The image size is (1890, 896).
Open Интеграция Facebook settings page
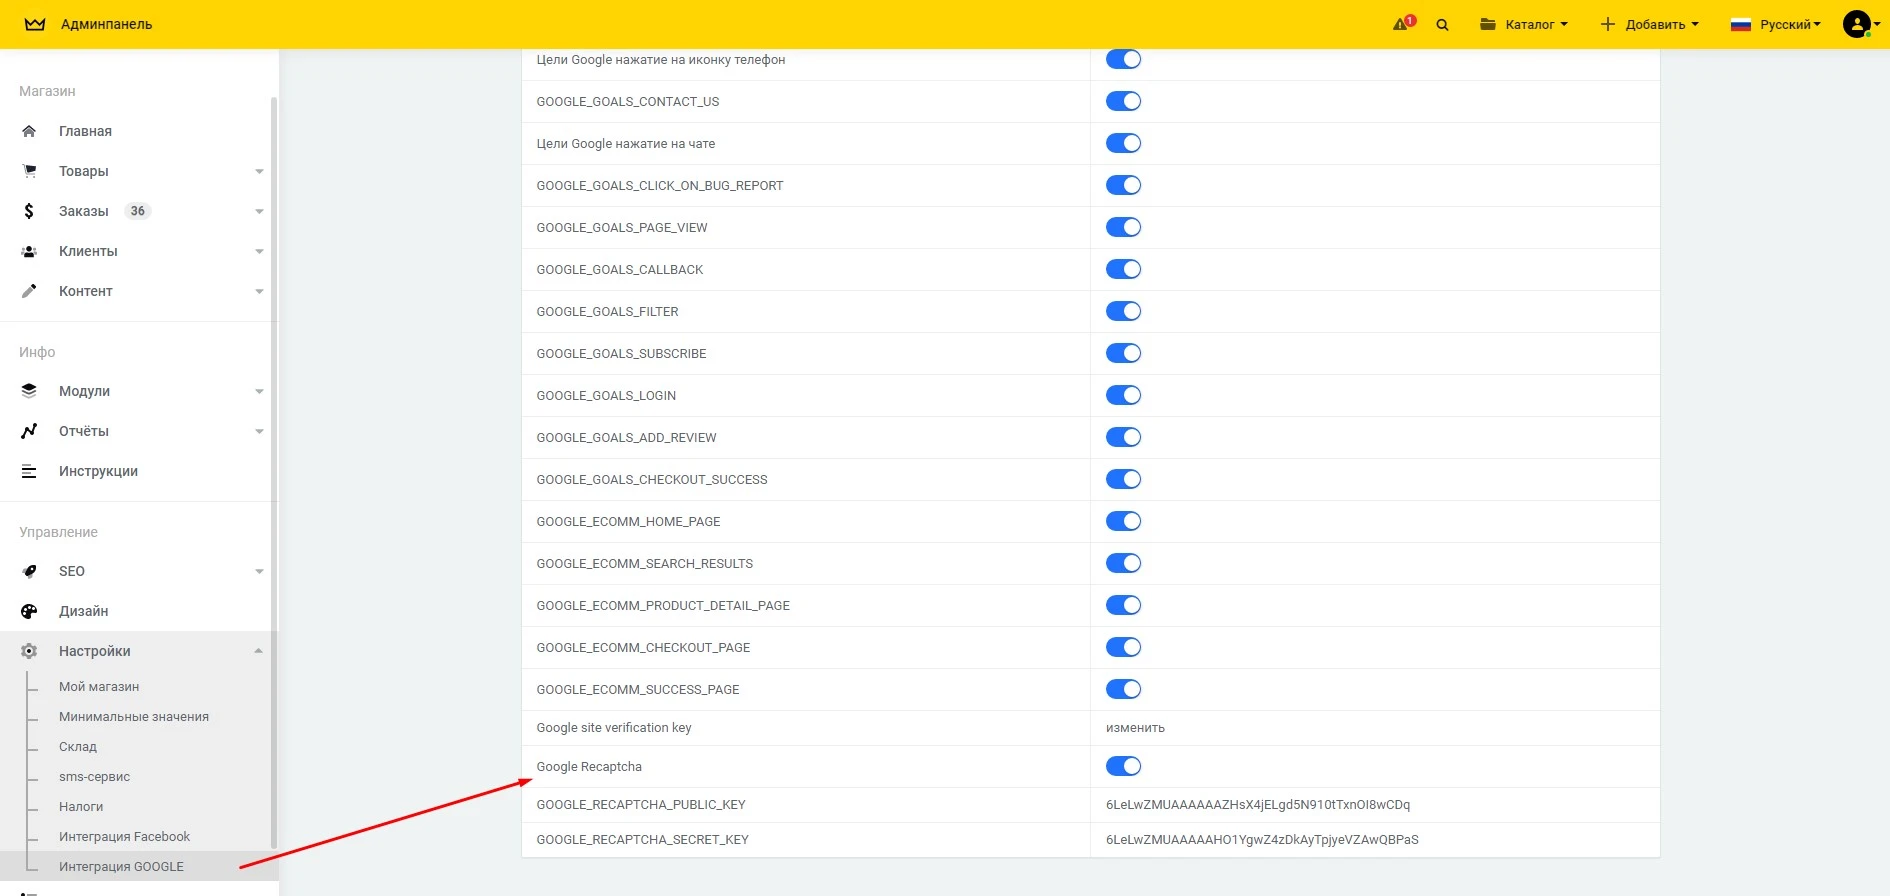point(124,836)
